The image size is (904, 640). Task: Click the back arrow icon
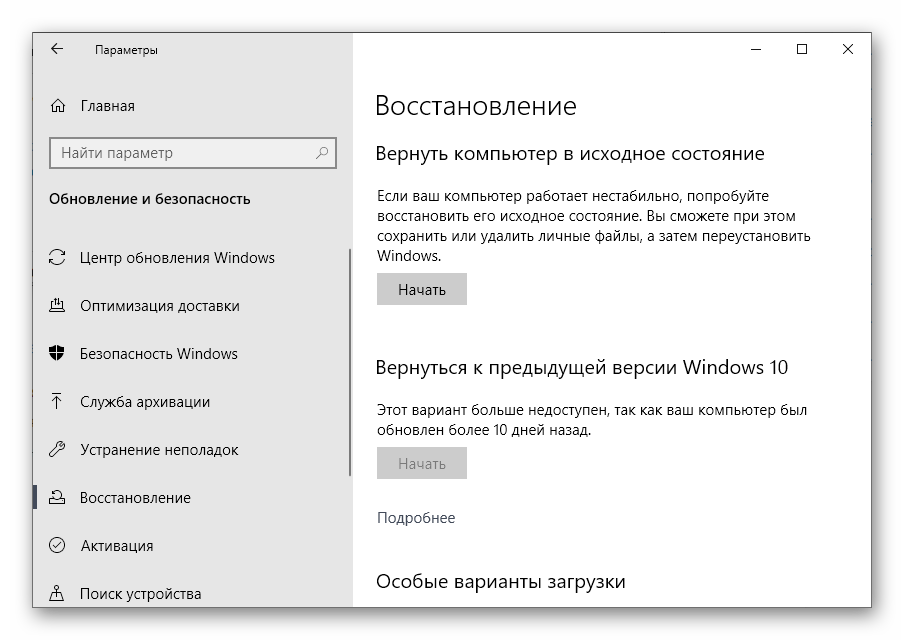(57, 49)
